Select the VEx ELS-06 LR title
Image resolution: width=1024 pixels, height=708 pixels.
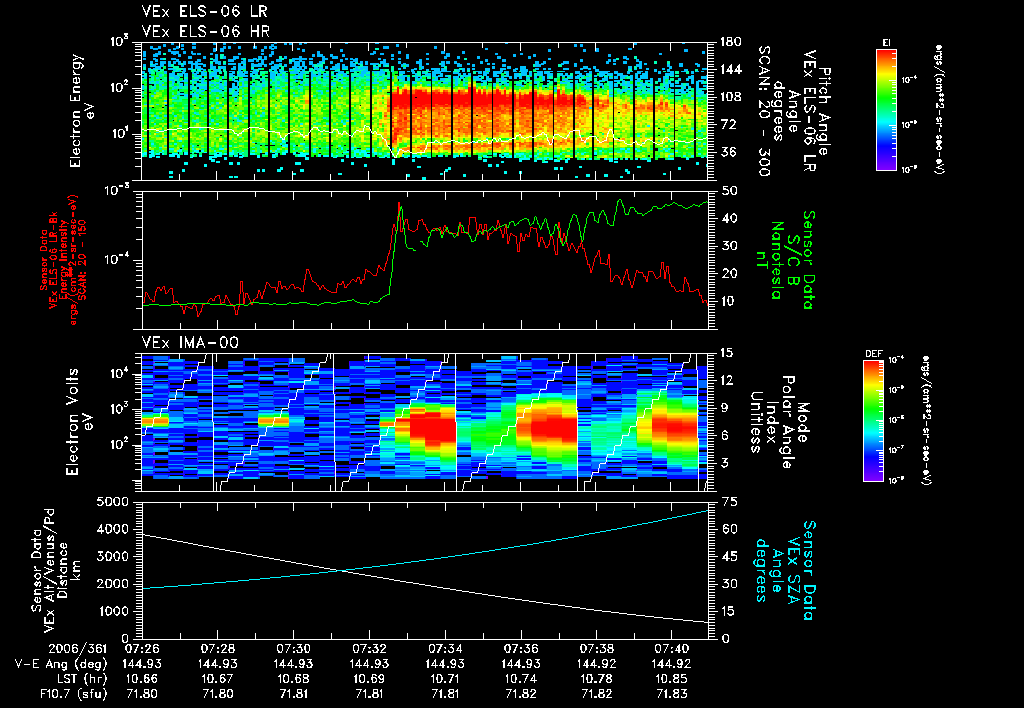[x=204, y=12]
